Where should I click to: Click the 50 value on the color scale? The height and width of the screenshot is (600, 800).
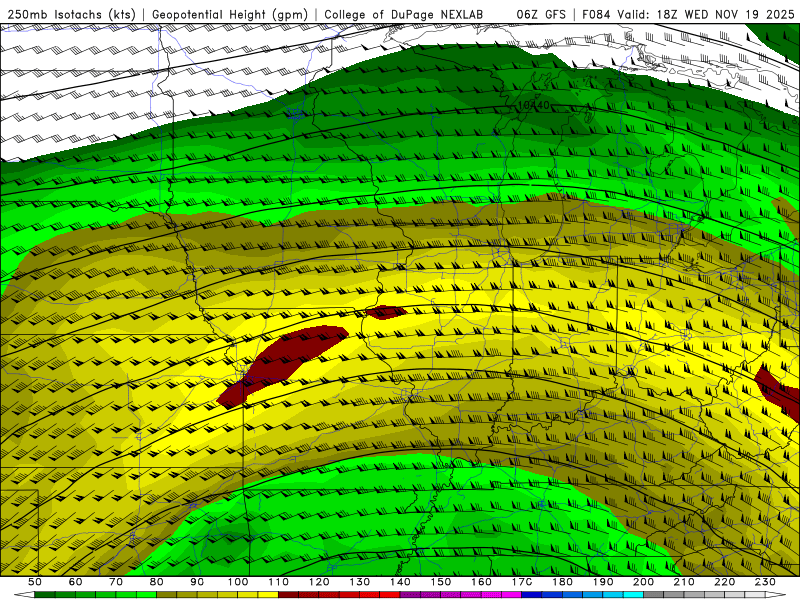34,582
